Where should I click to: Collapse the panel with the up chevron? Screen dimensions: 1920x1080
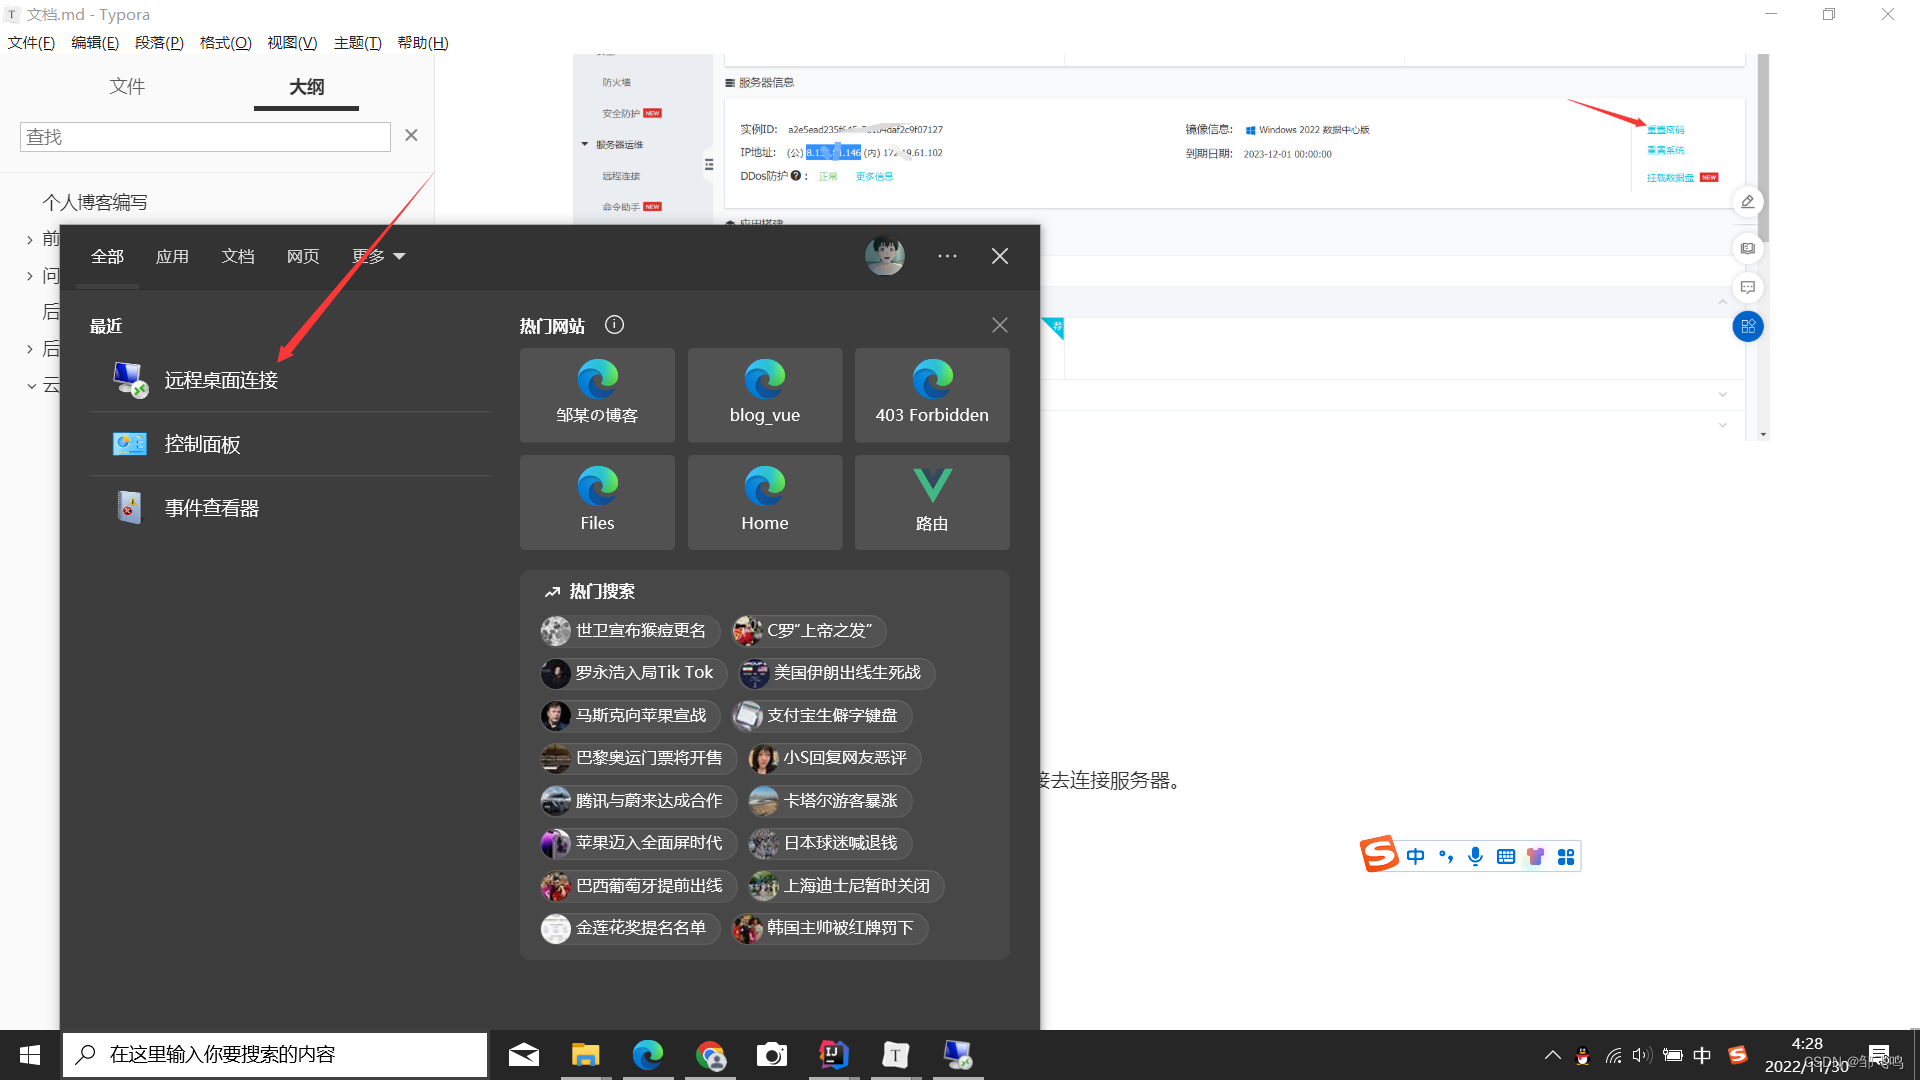pyautogui.click(x=1723, y=302)
